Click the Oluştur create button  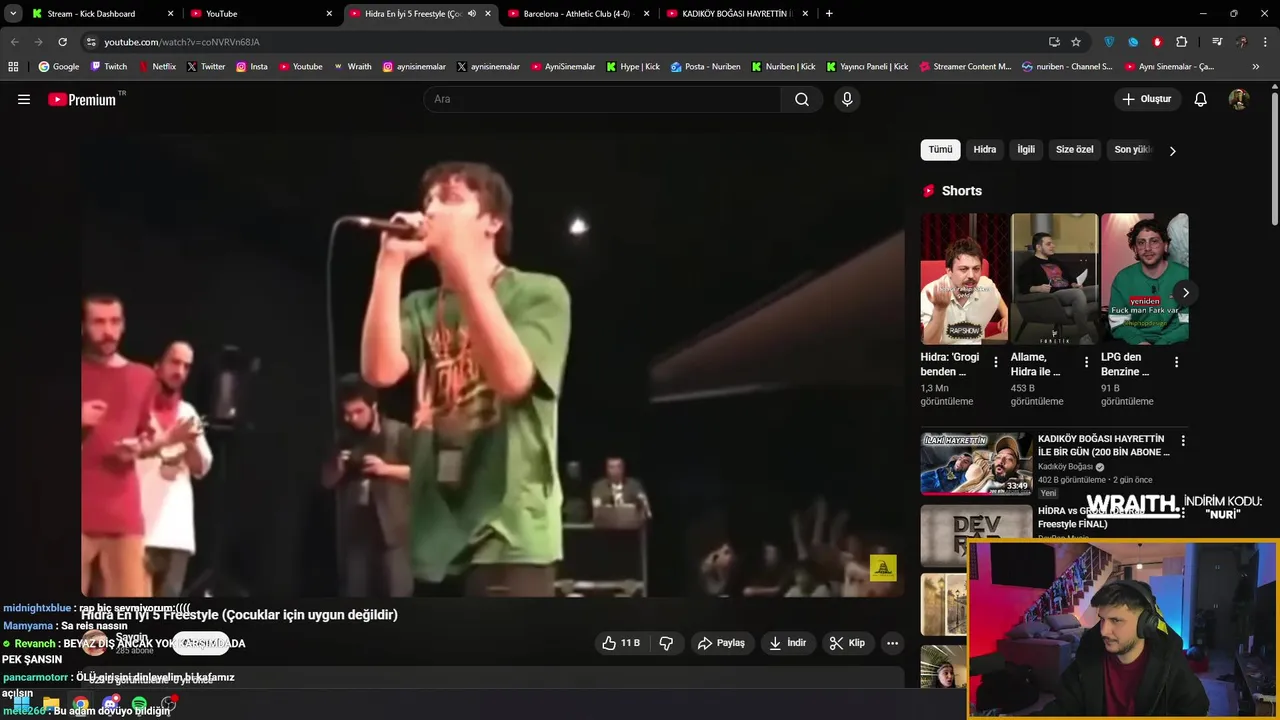pyautogui.click(x=1148, y=99)
